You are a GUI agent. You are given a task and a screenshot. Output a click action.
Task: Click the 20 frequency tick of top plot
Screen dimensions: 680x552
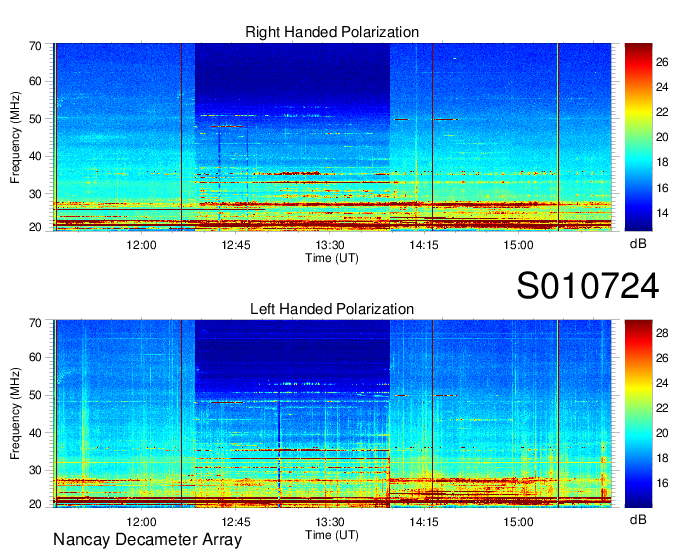[x=35, y=227]
